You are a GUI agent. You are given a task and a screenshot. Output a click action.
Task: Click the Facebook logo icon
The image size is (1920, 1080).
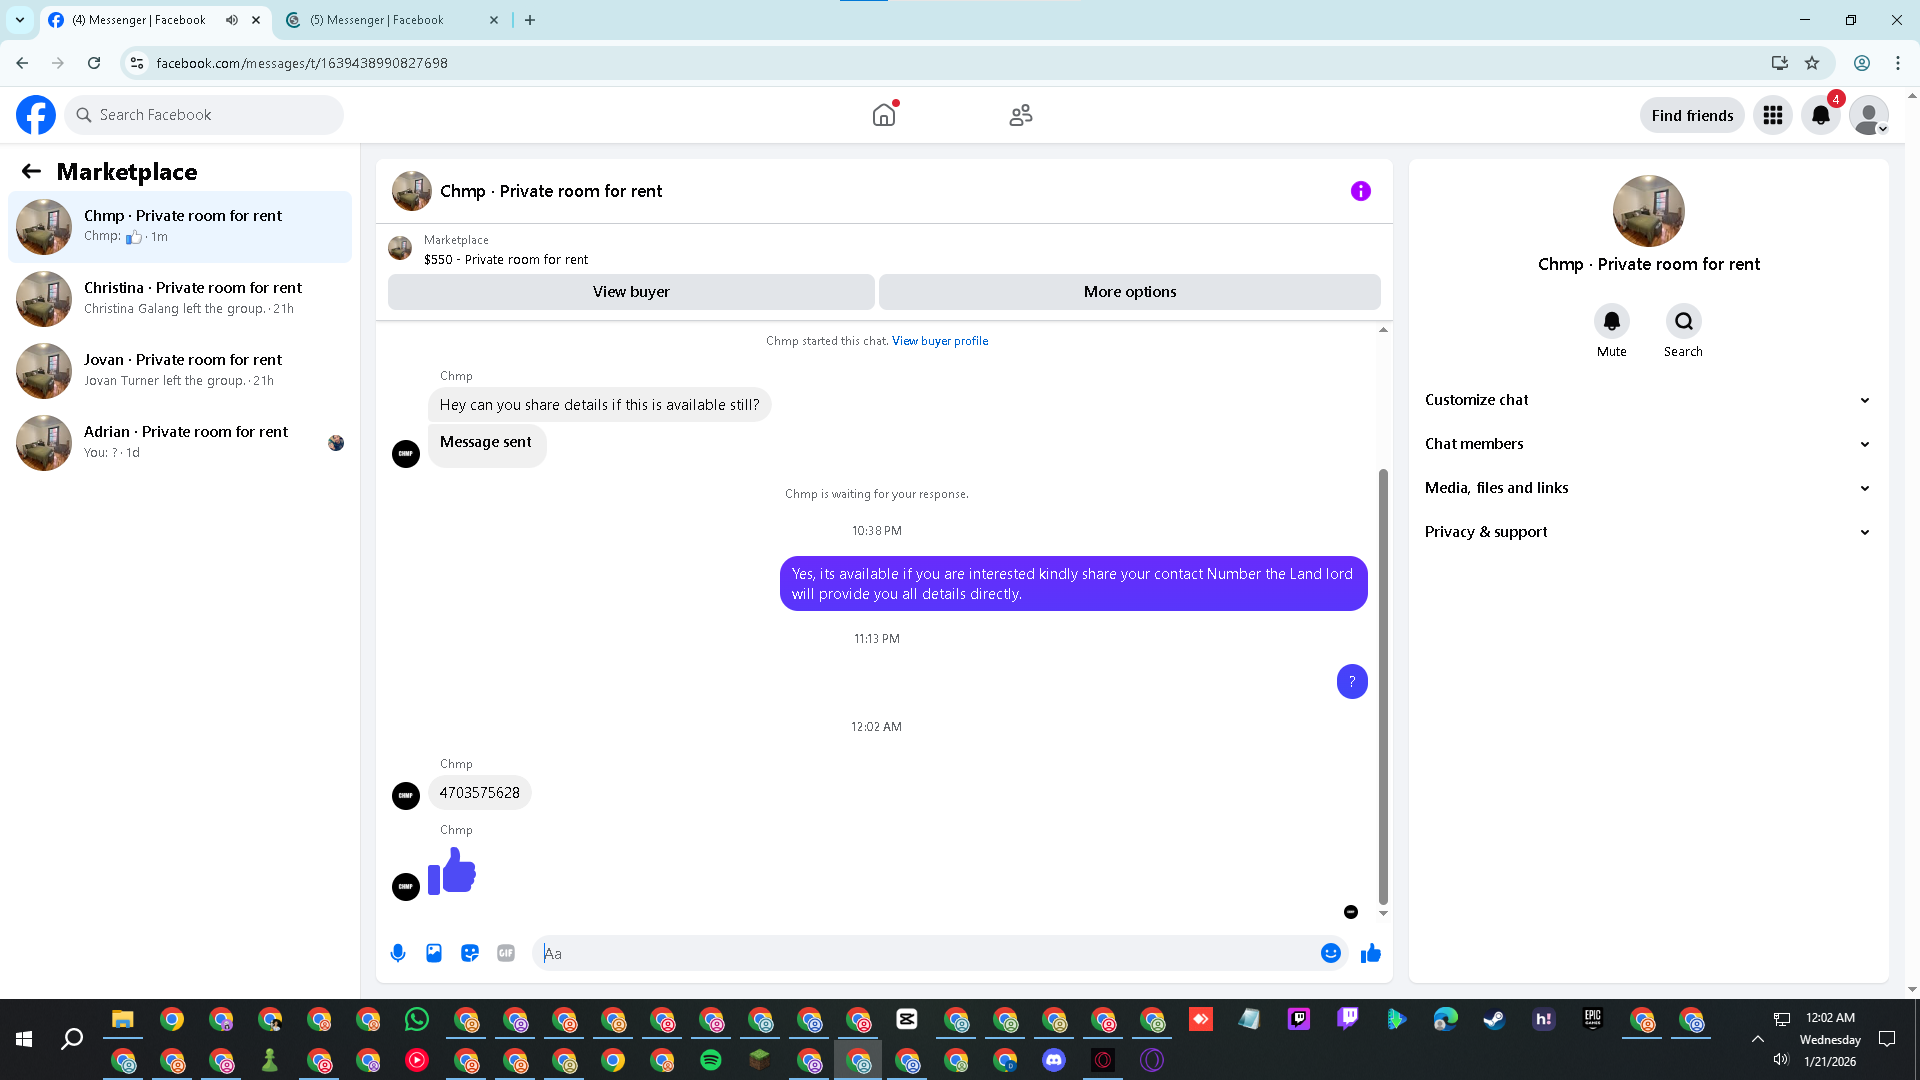36,115
